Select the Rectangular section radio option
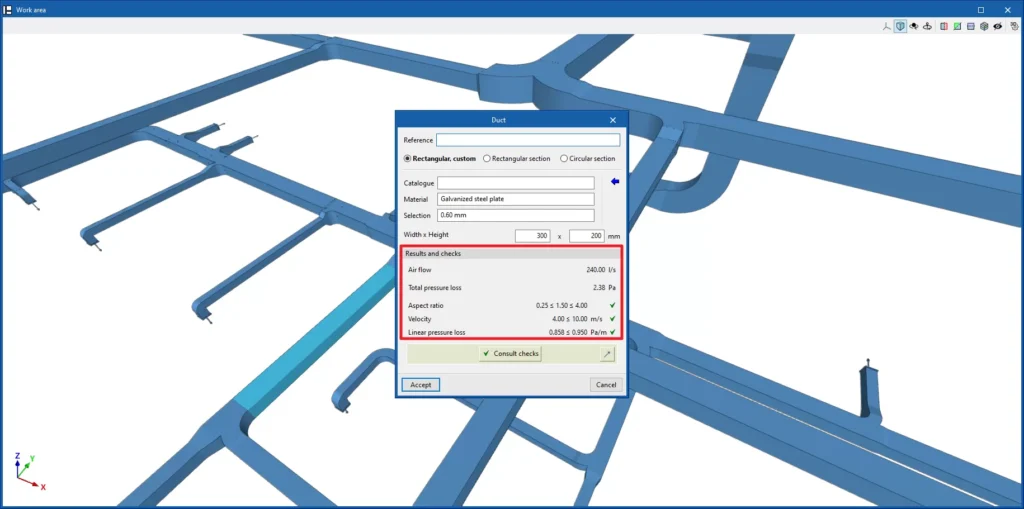The image size is (1024, 509). 487,158
